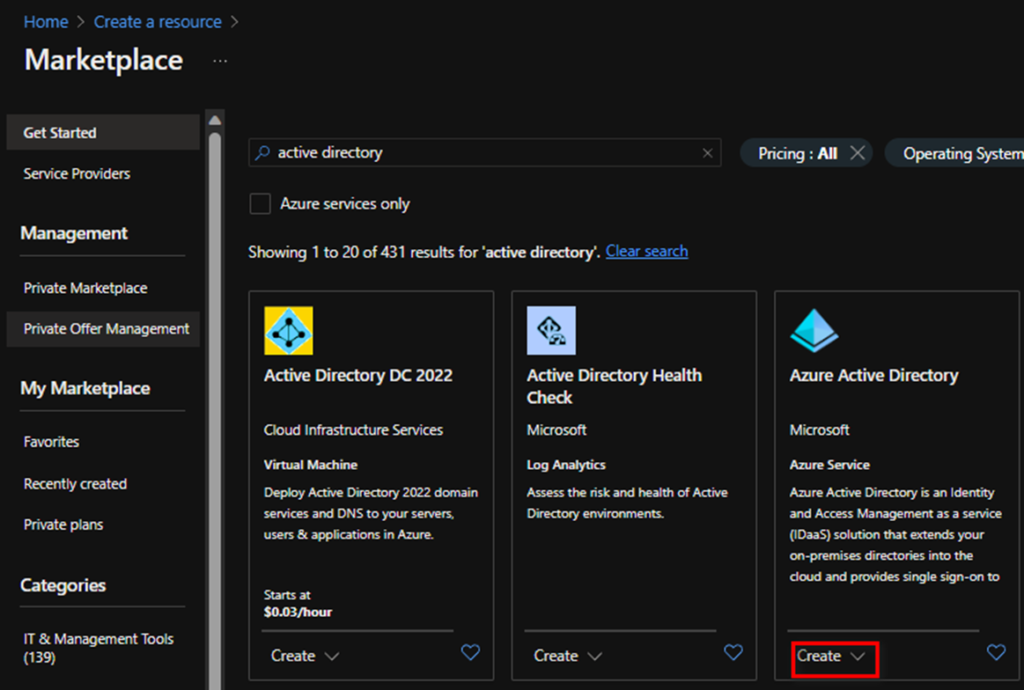This screenshot has height=690, width=1024.
Task: Click the $0.03/hour price text
Action: pos(298,612)
